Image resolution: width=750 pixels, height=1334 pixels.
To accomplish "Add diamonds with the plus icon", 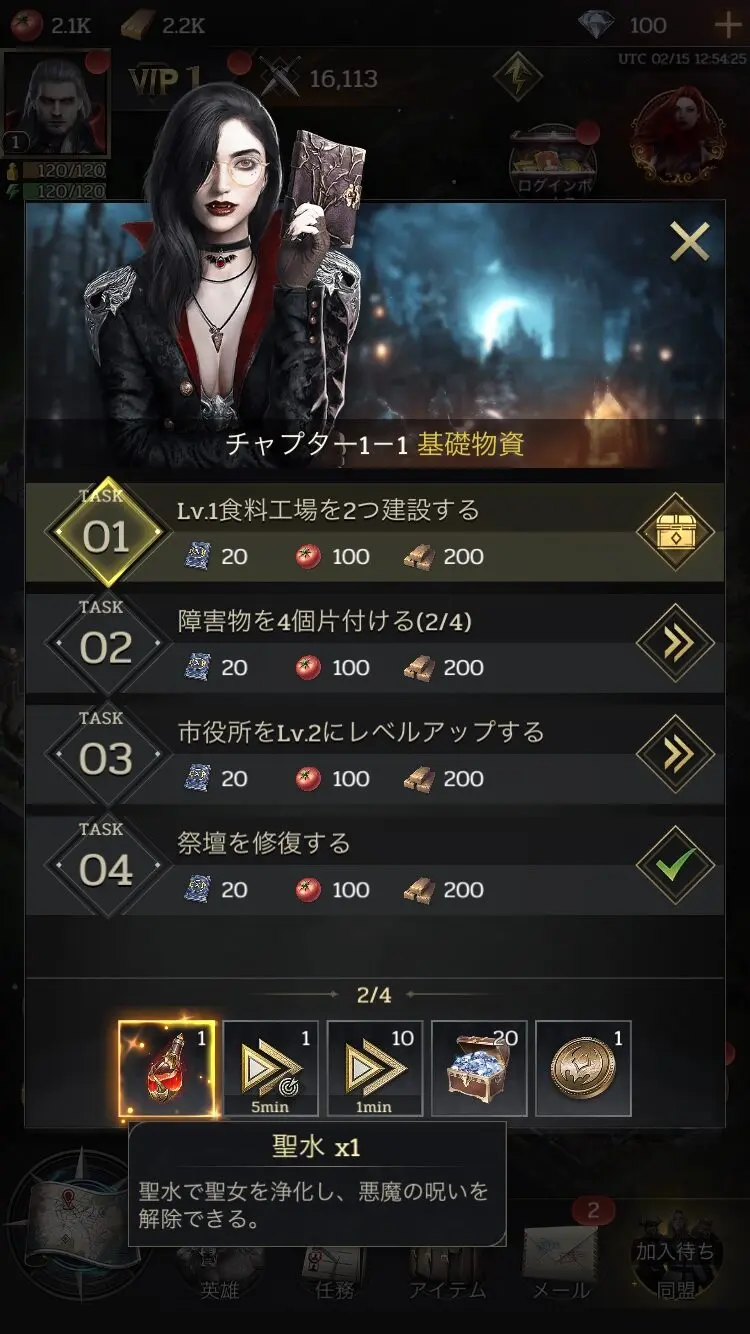I will pyautogui.click(x=727, y=25).
